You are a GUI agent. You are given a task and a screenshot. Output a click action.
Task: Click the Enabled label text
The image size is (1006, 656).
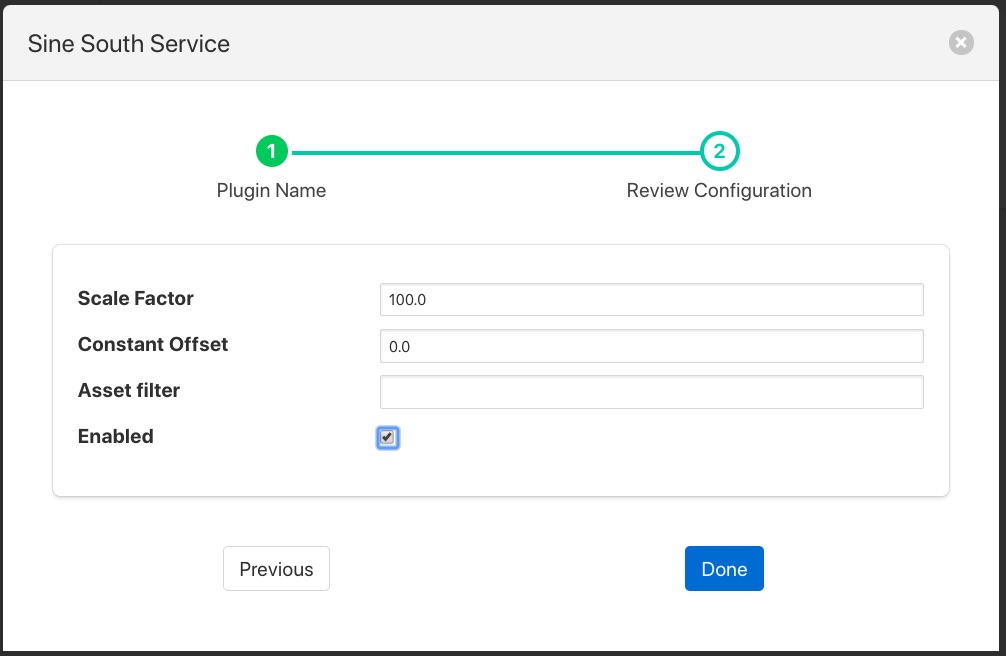click(116, 436)
